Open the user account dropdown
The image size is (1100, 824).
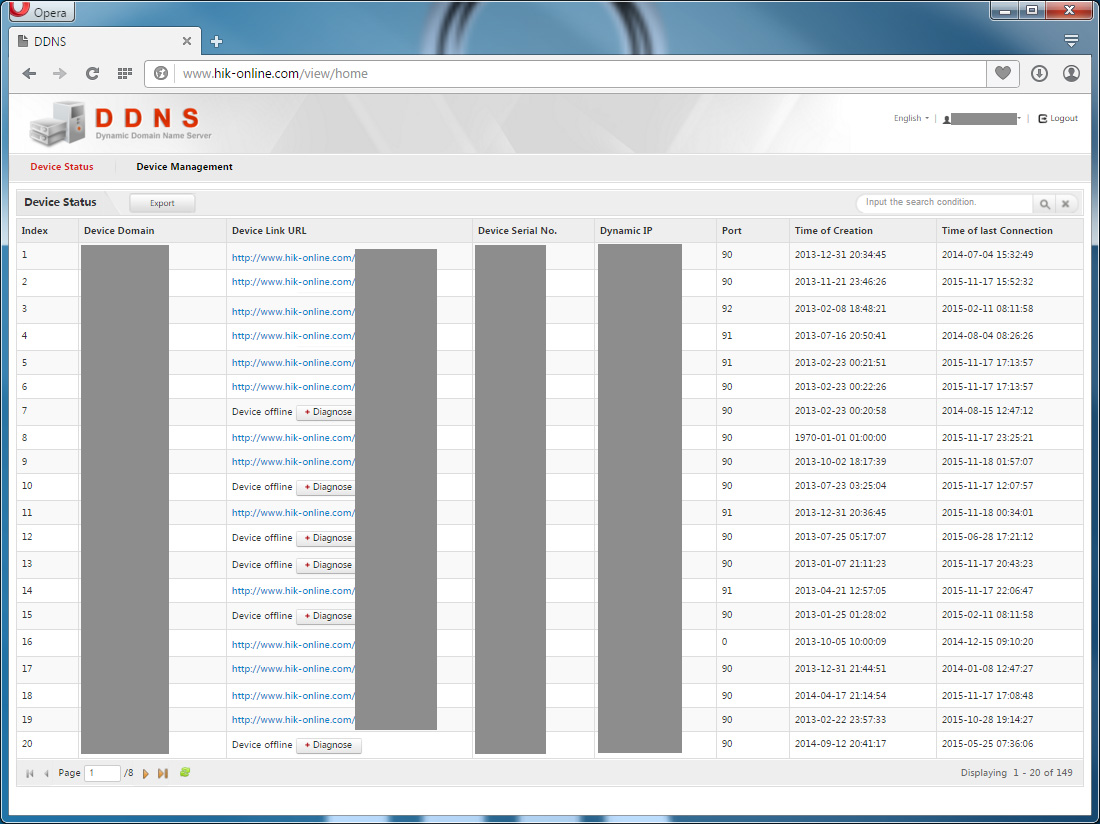click(981, 119)
